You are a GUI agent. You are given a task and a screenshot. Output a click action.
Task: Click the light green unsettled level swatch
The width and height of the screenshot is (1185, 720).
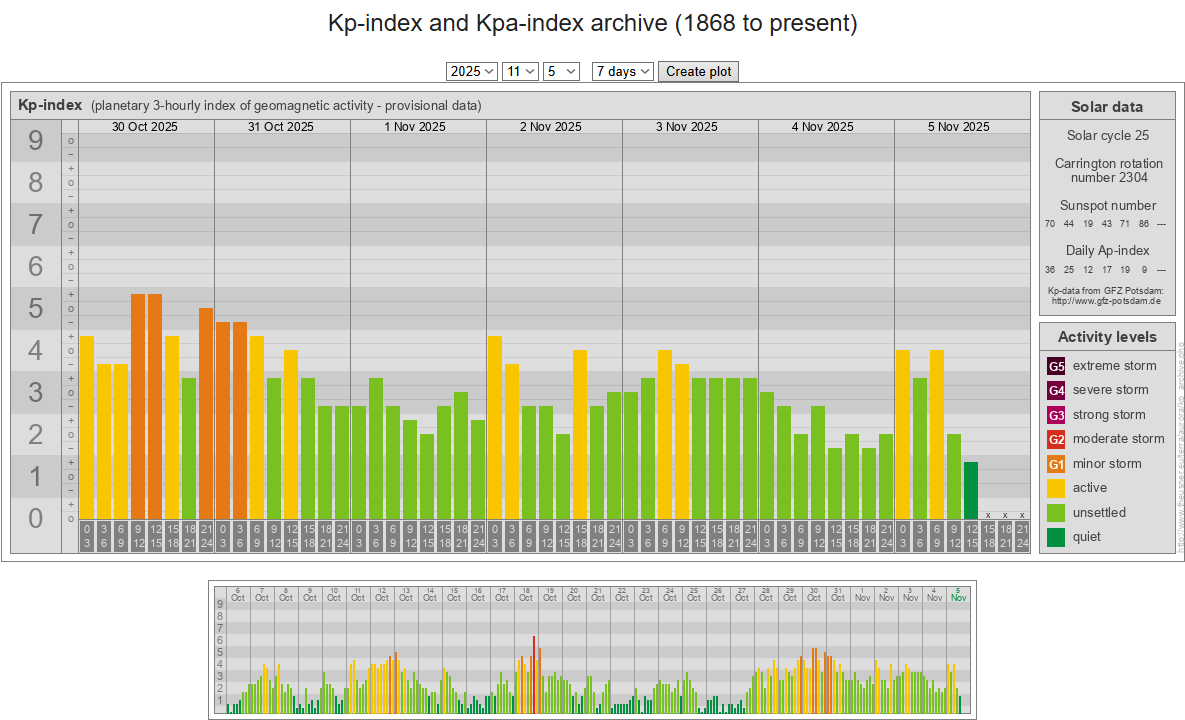point(1056,513)
